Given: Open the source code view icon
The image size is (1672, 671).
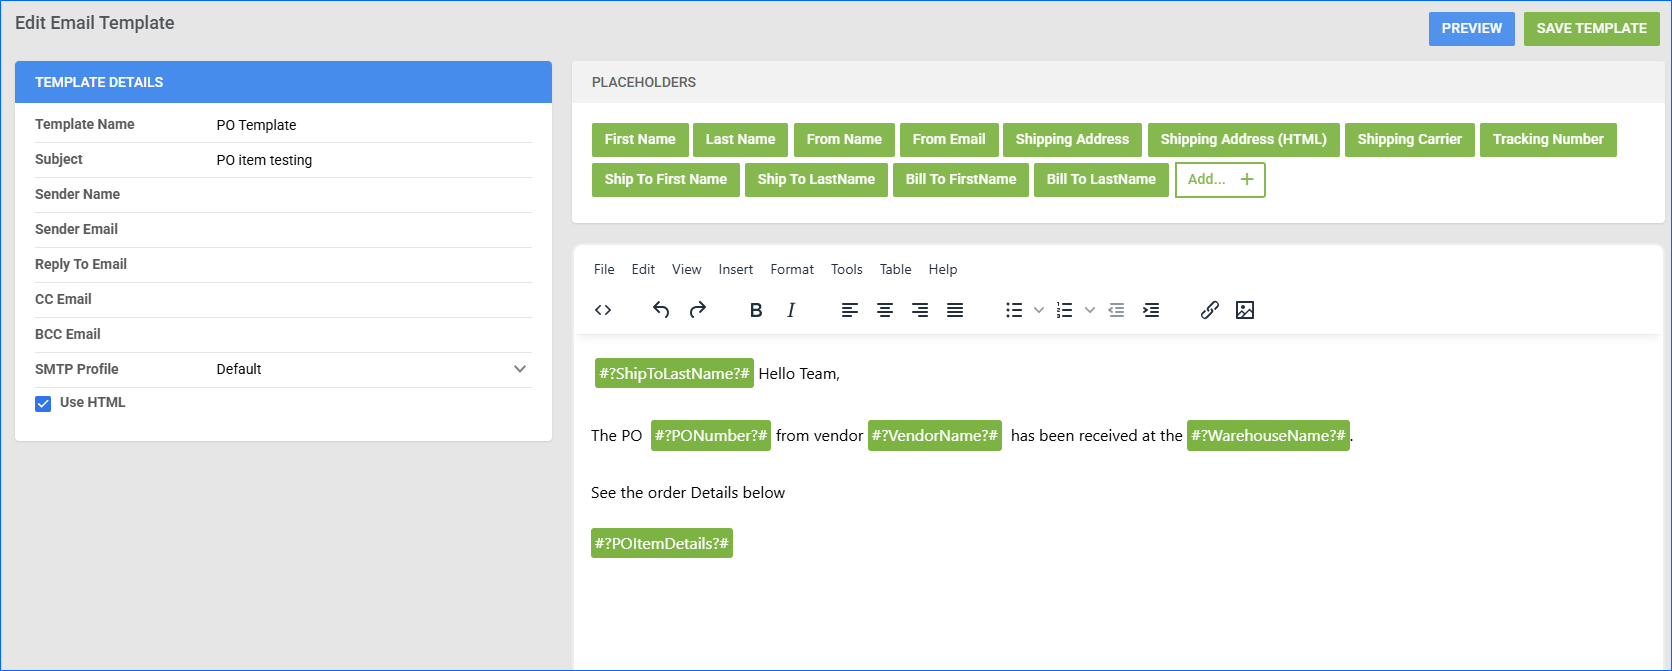Looking at the screenshot, I should coord(603,310).
